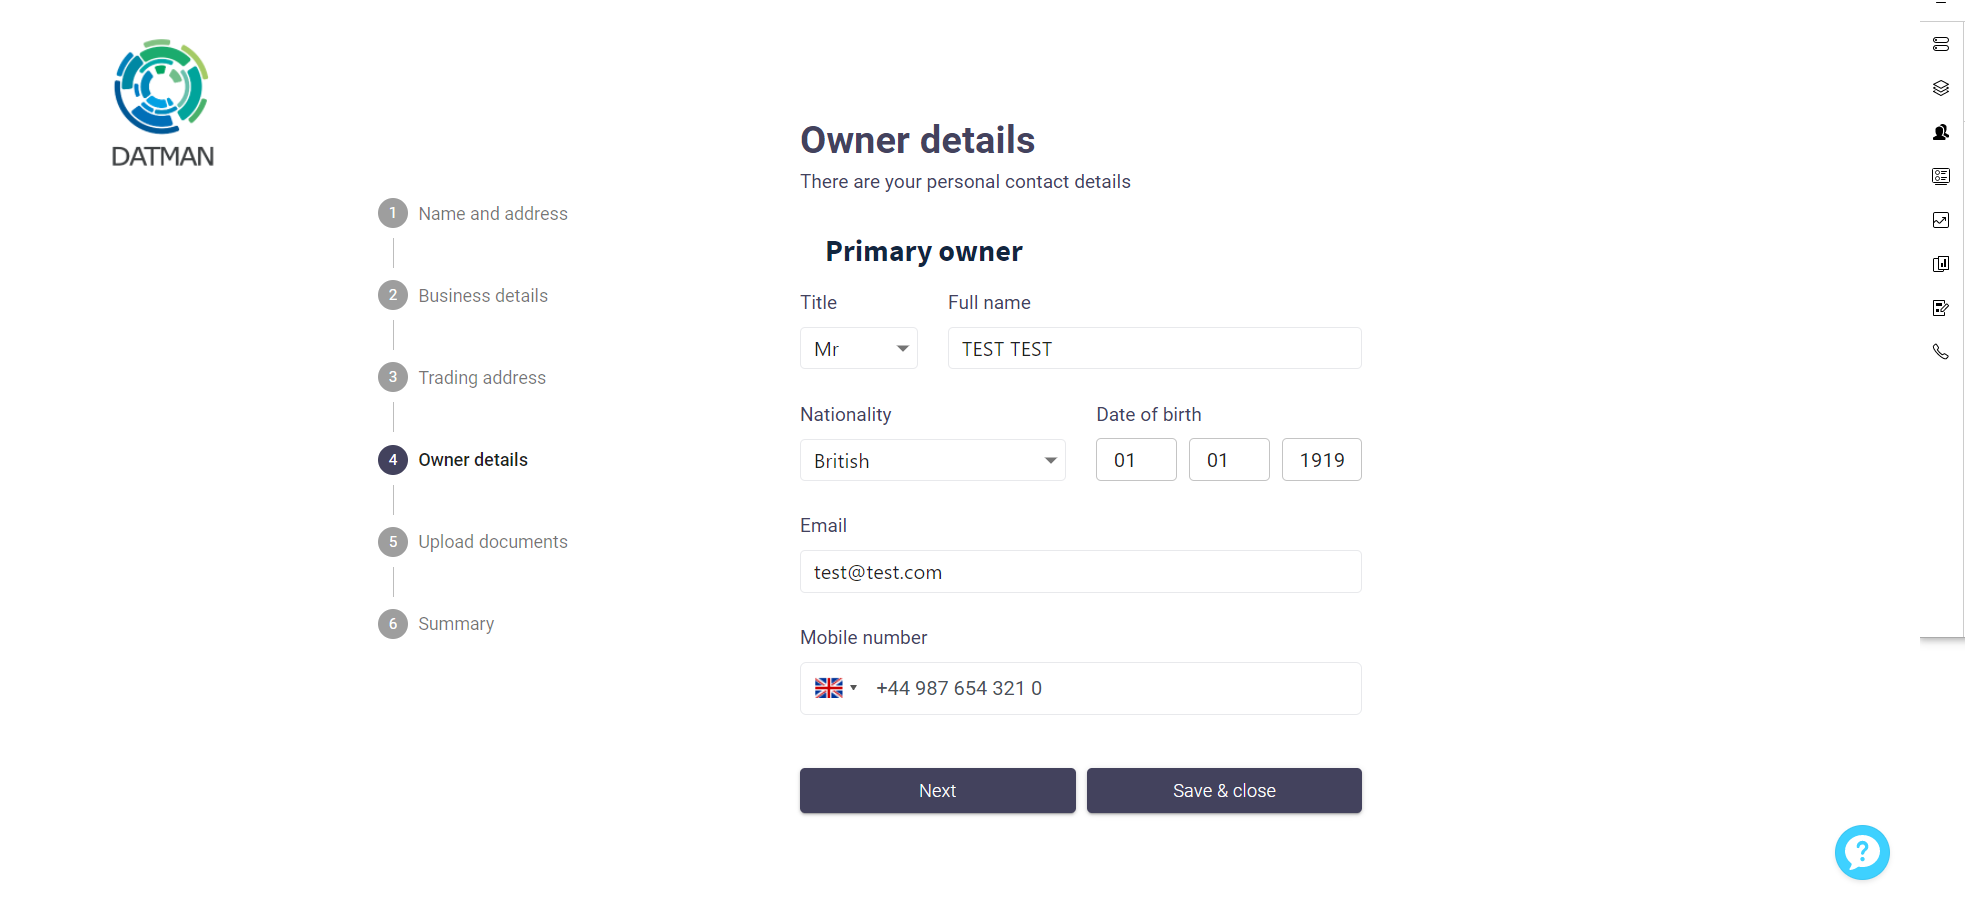Open the Nationality dropdown showing British
Image resolution: width=1965 pixels, height=903 pixels.
click(933, 460)
